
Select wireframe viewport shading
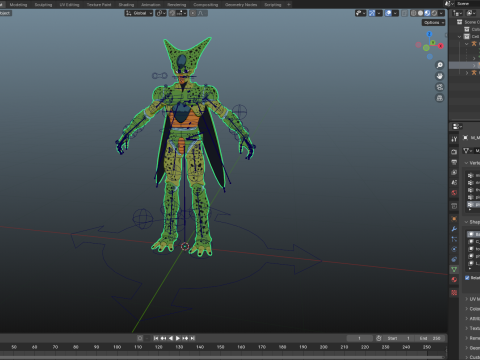click(x=414, y=13)
